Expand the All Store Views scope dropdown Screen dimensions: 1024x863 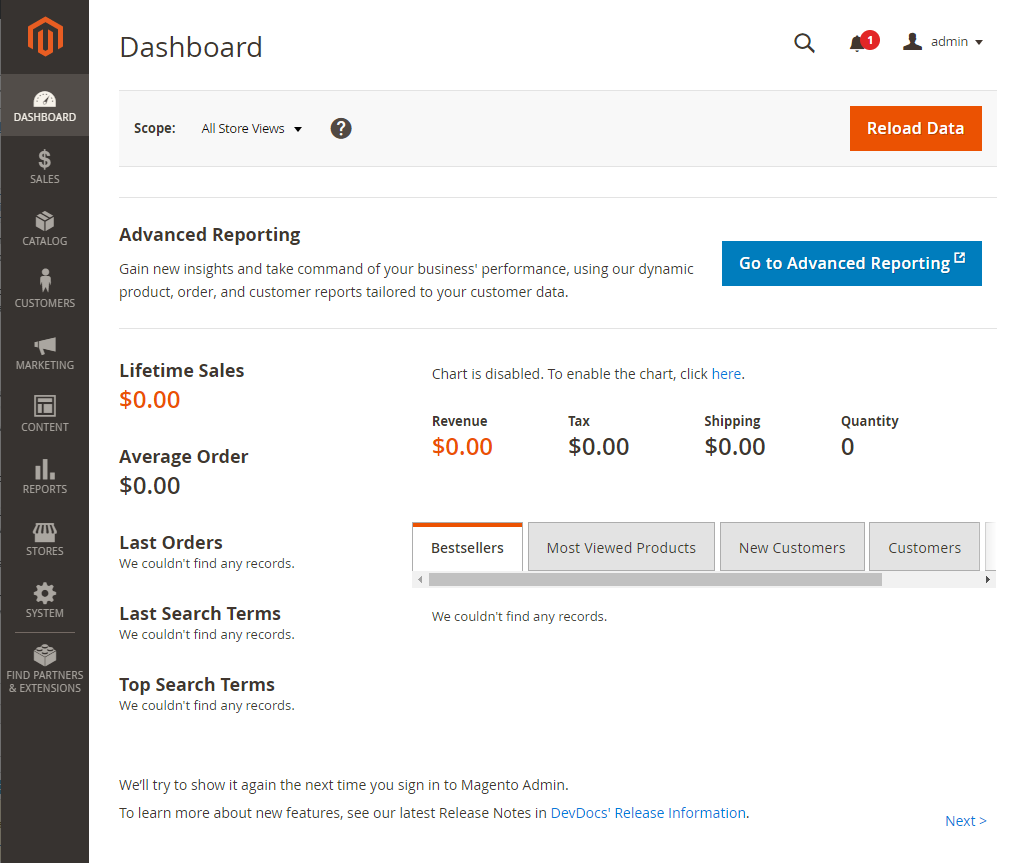pos(251,129)
